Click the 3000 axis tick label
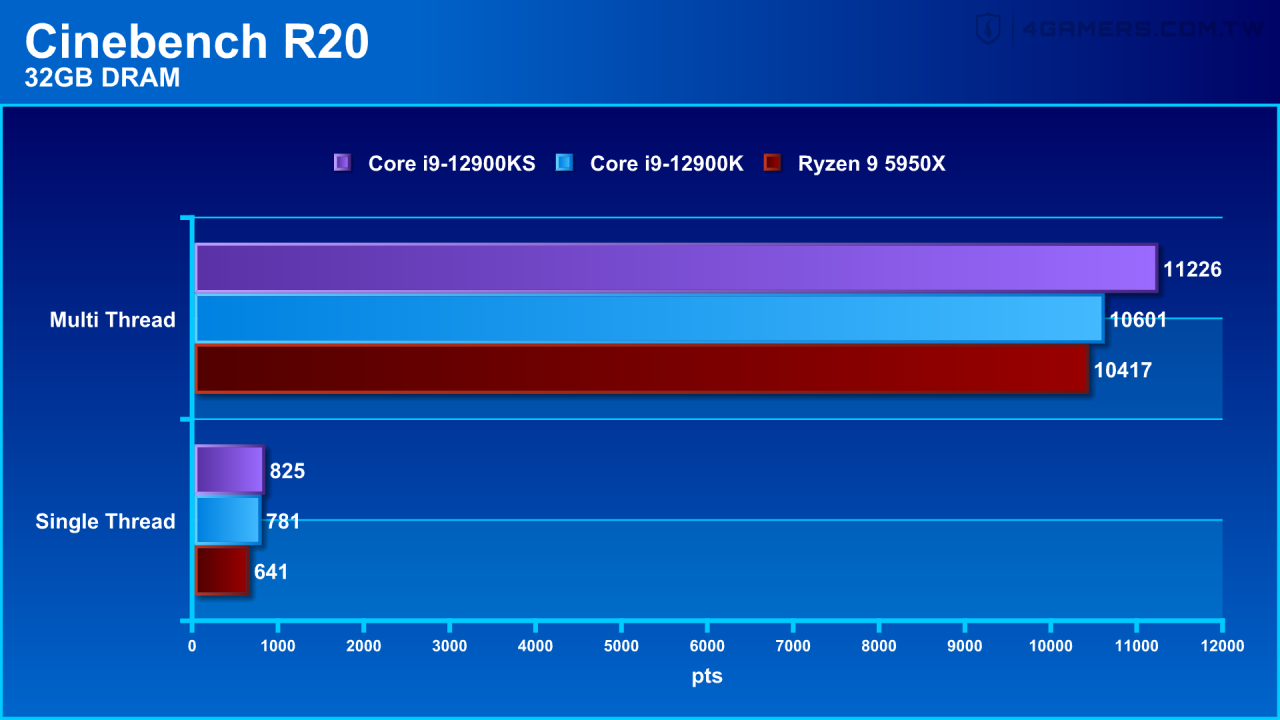Viewport: 1280px width, 720px height. pyautogui.click(x=450, y=647)
